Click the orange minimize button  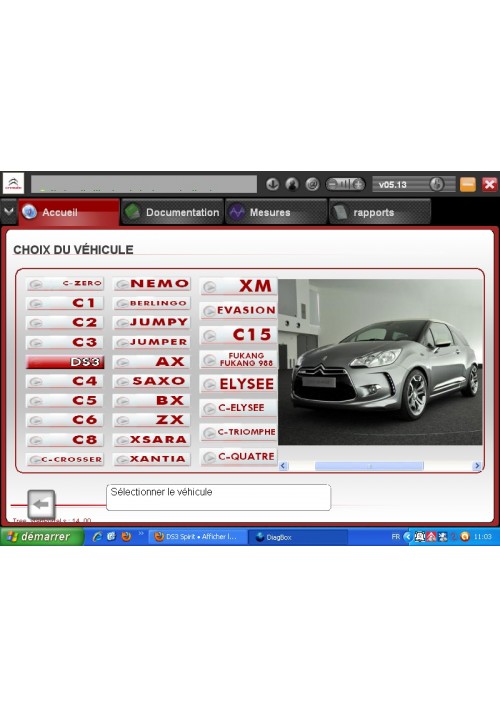tap(468, 184)
